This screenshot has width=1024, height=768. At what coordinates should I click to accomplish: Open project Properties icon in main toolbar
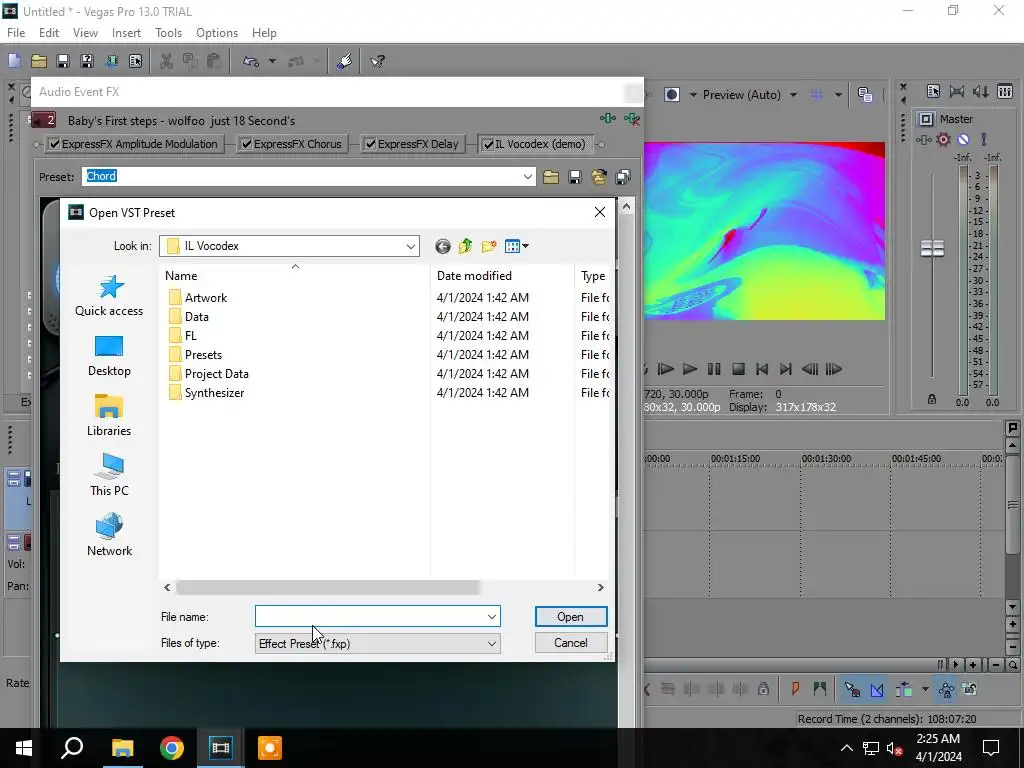click(135, 61)
